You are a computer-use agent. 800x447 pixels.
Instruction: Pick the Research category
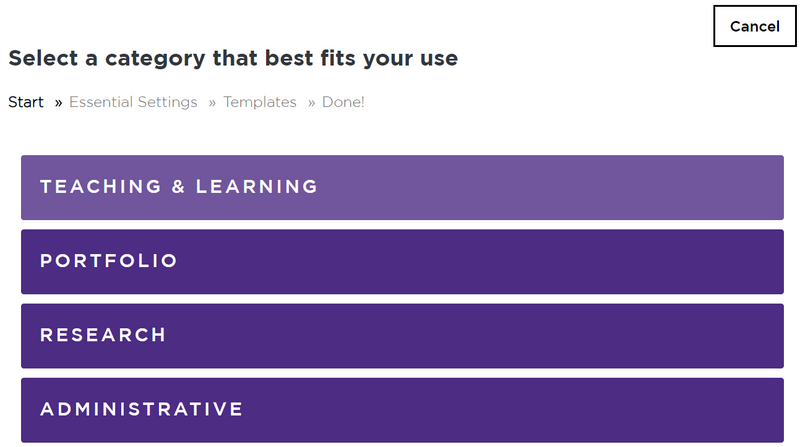[x=402, y=336]
